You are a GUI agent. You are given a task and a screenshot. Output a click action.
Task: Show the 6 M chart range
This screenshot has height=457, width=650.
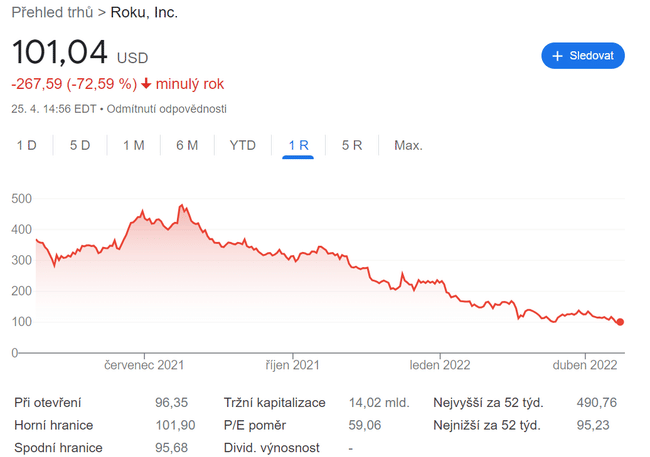pos(187,145)
